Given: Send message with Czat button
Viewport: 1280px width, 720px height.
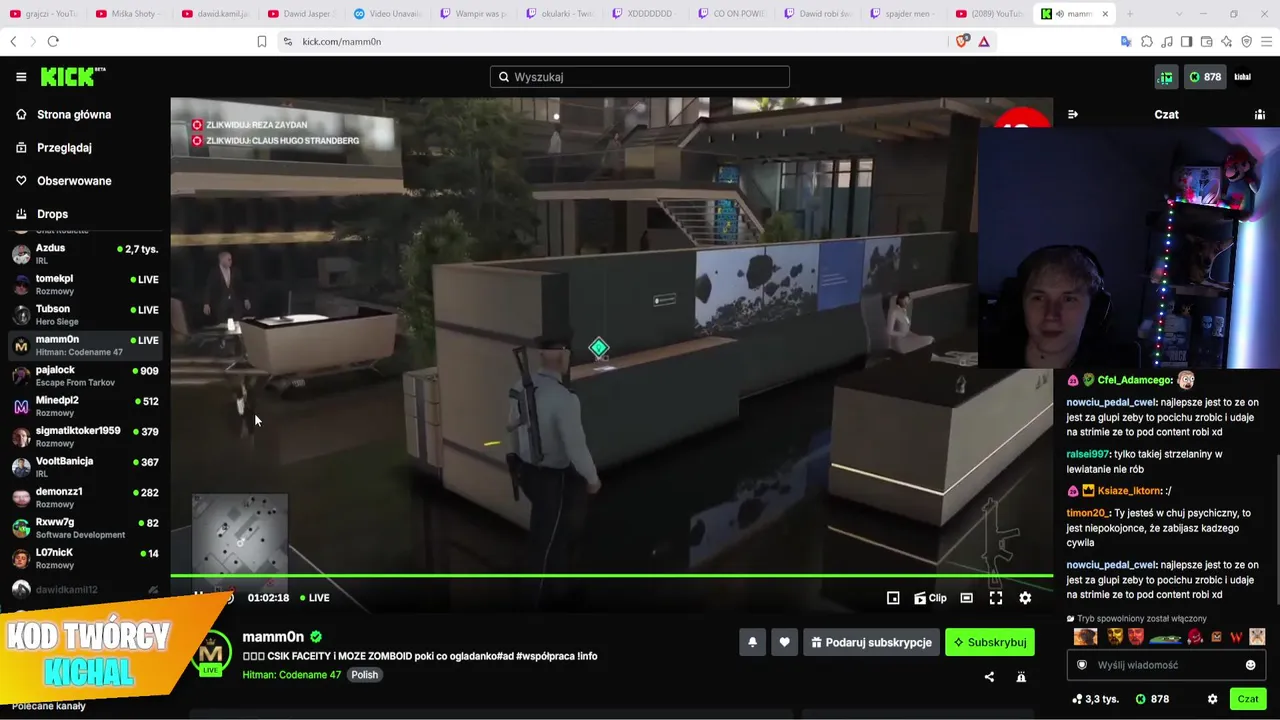Looking at the screenshot, I should tap(1248, 699).
